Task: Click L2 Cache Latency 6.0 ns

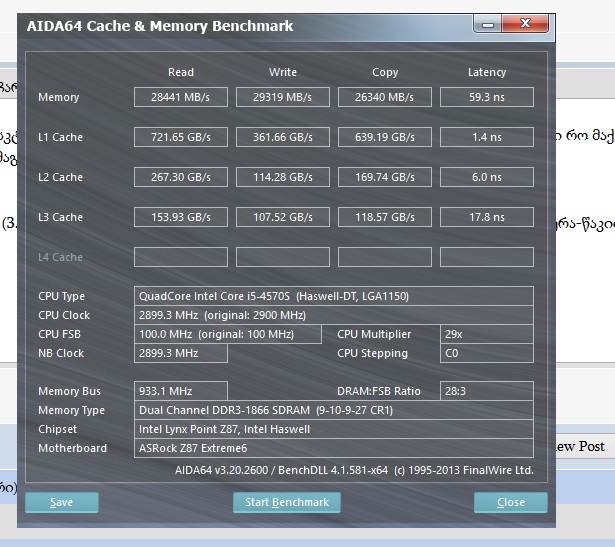Action: click(487, 177)
